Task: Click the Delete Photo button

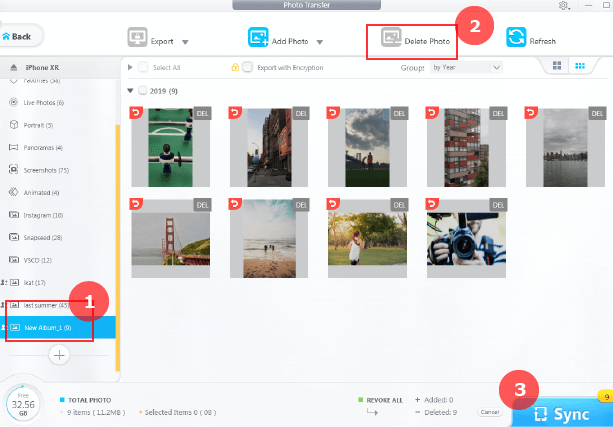Action: click(x=416, y=38)
